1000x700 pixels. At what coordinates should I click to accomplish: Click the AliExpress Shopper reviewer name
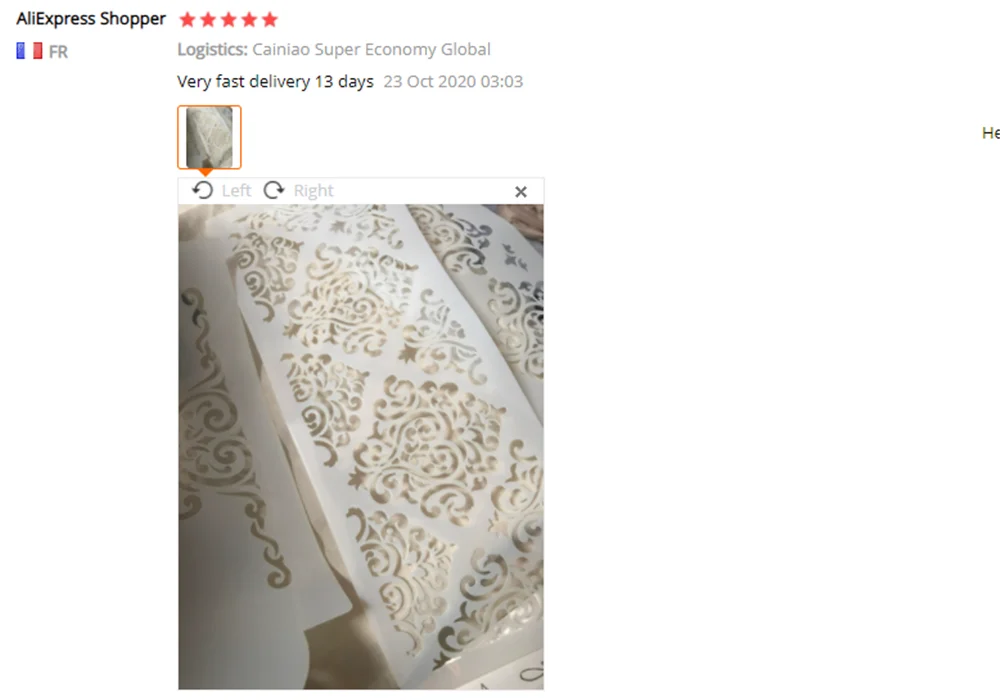coord(91,19)
